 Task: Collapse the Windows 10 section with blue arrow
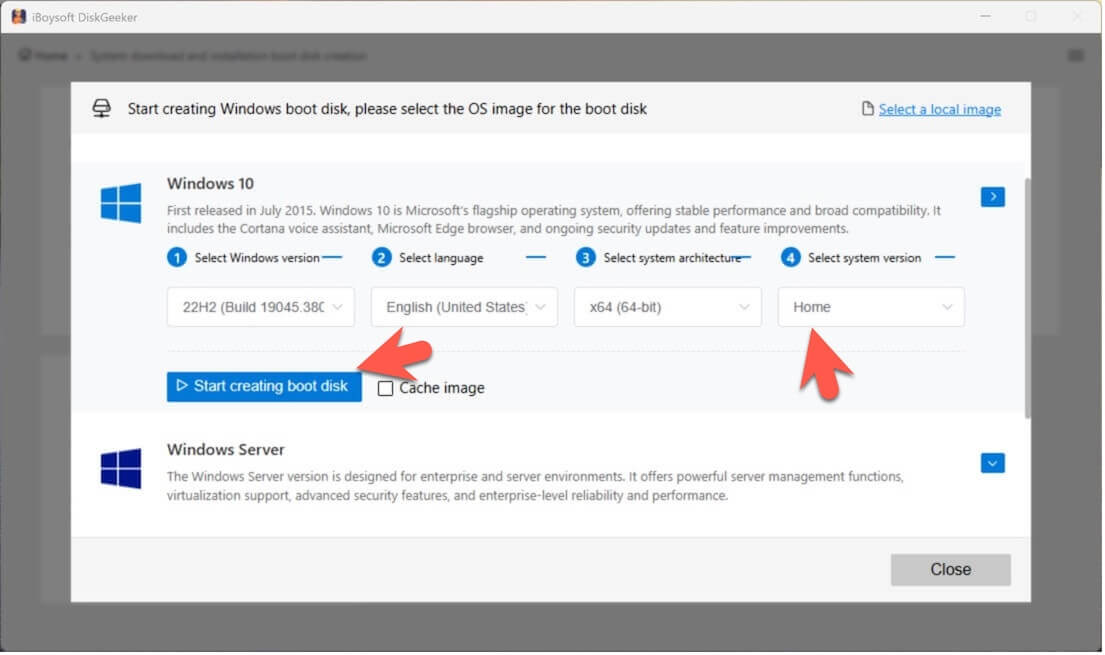(x=992, y=197)
